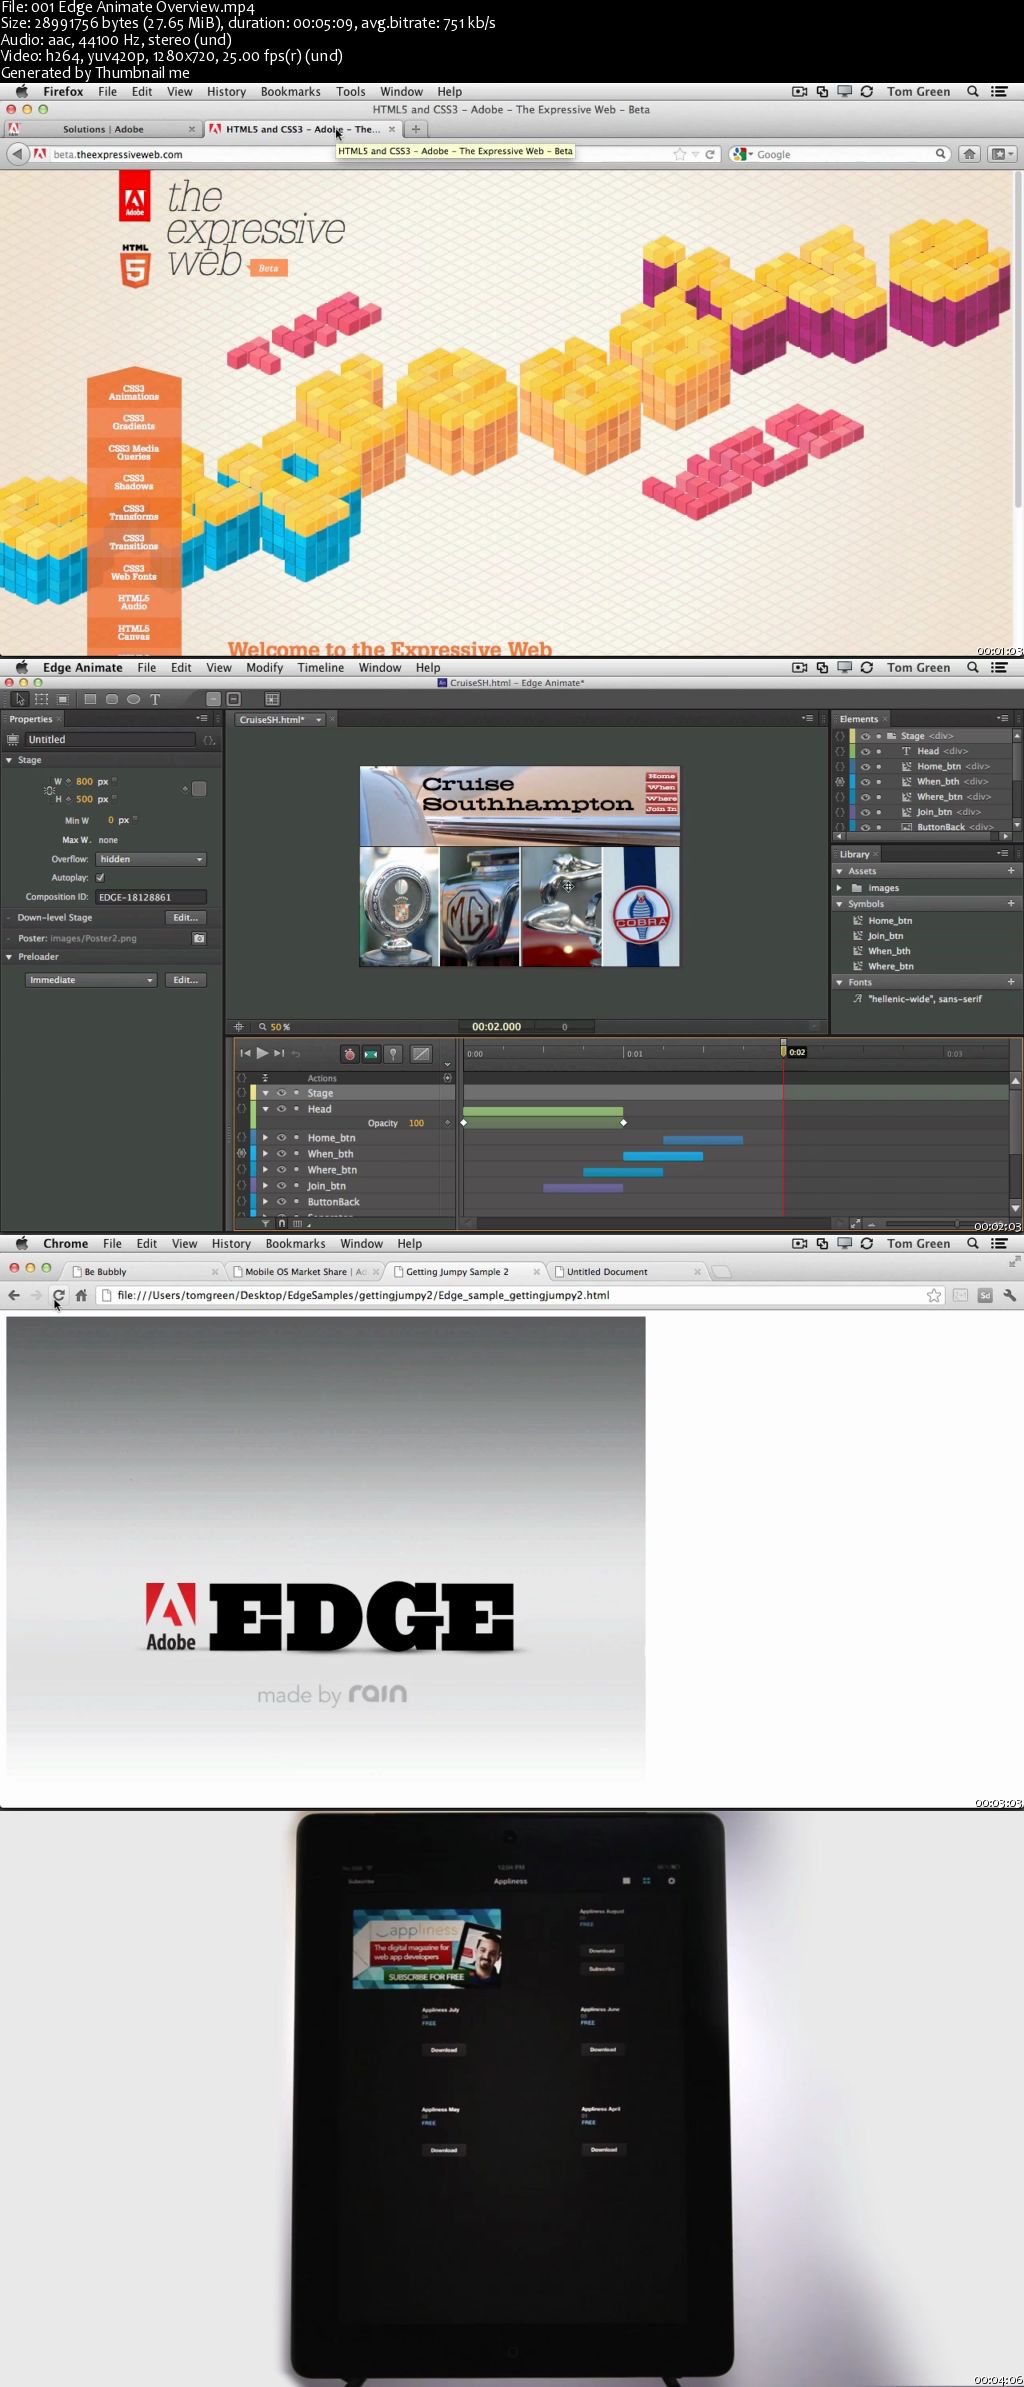Screen dimensions: 1024x2387
Task: Click the Chrome home icon
Action: (81, 1295)
